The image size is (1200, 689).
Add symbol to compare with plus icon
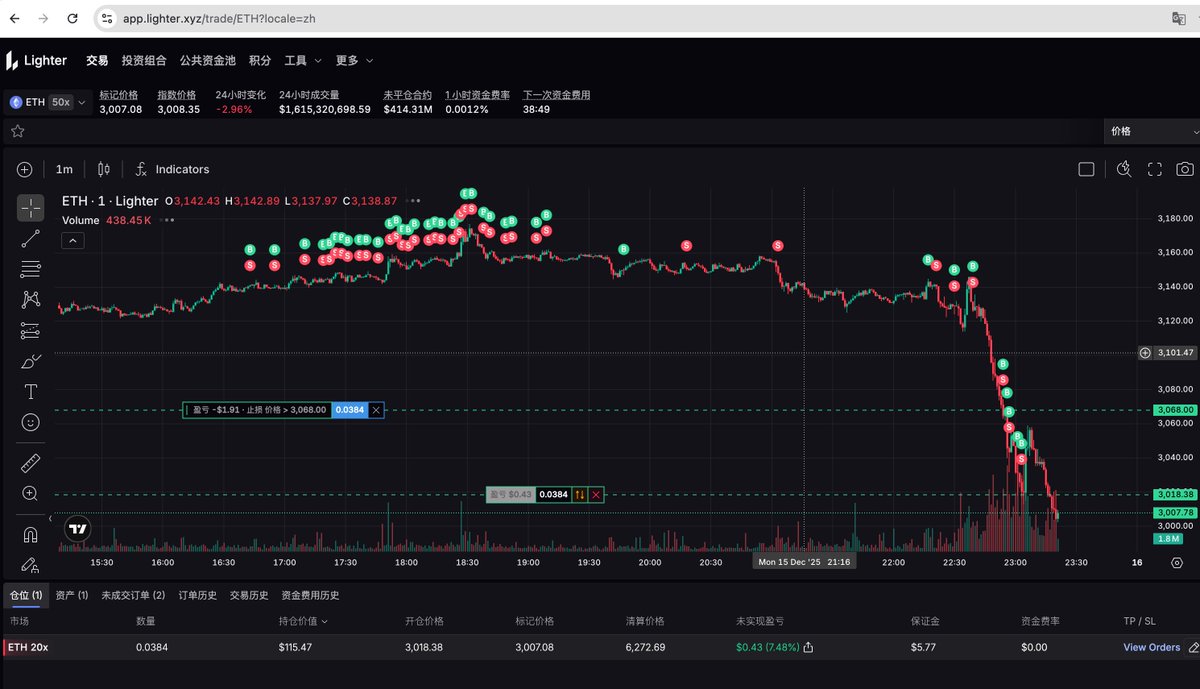pyautogui.click(x=25, y=169)
